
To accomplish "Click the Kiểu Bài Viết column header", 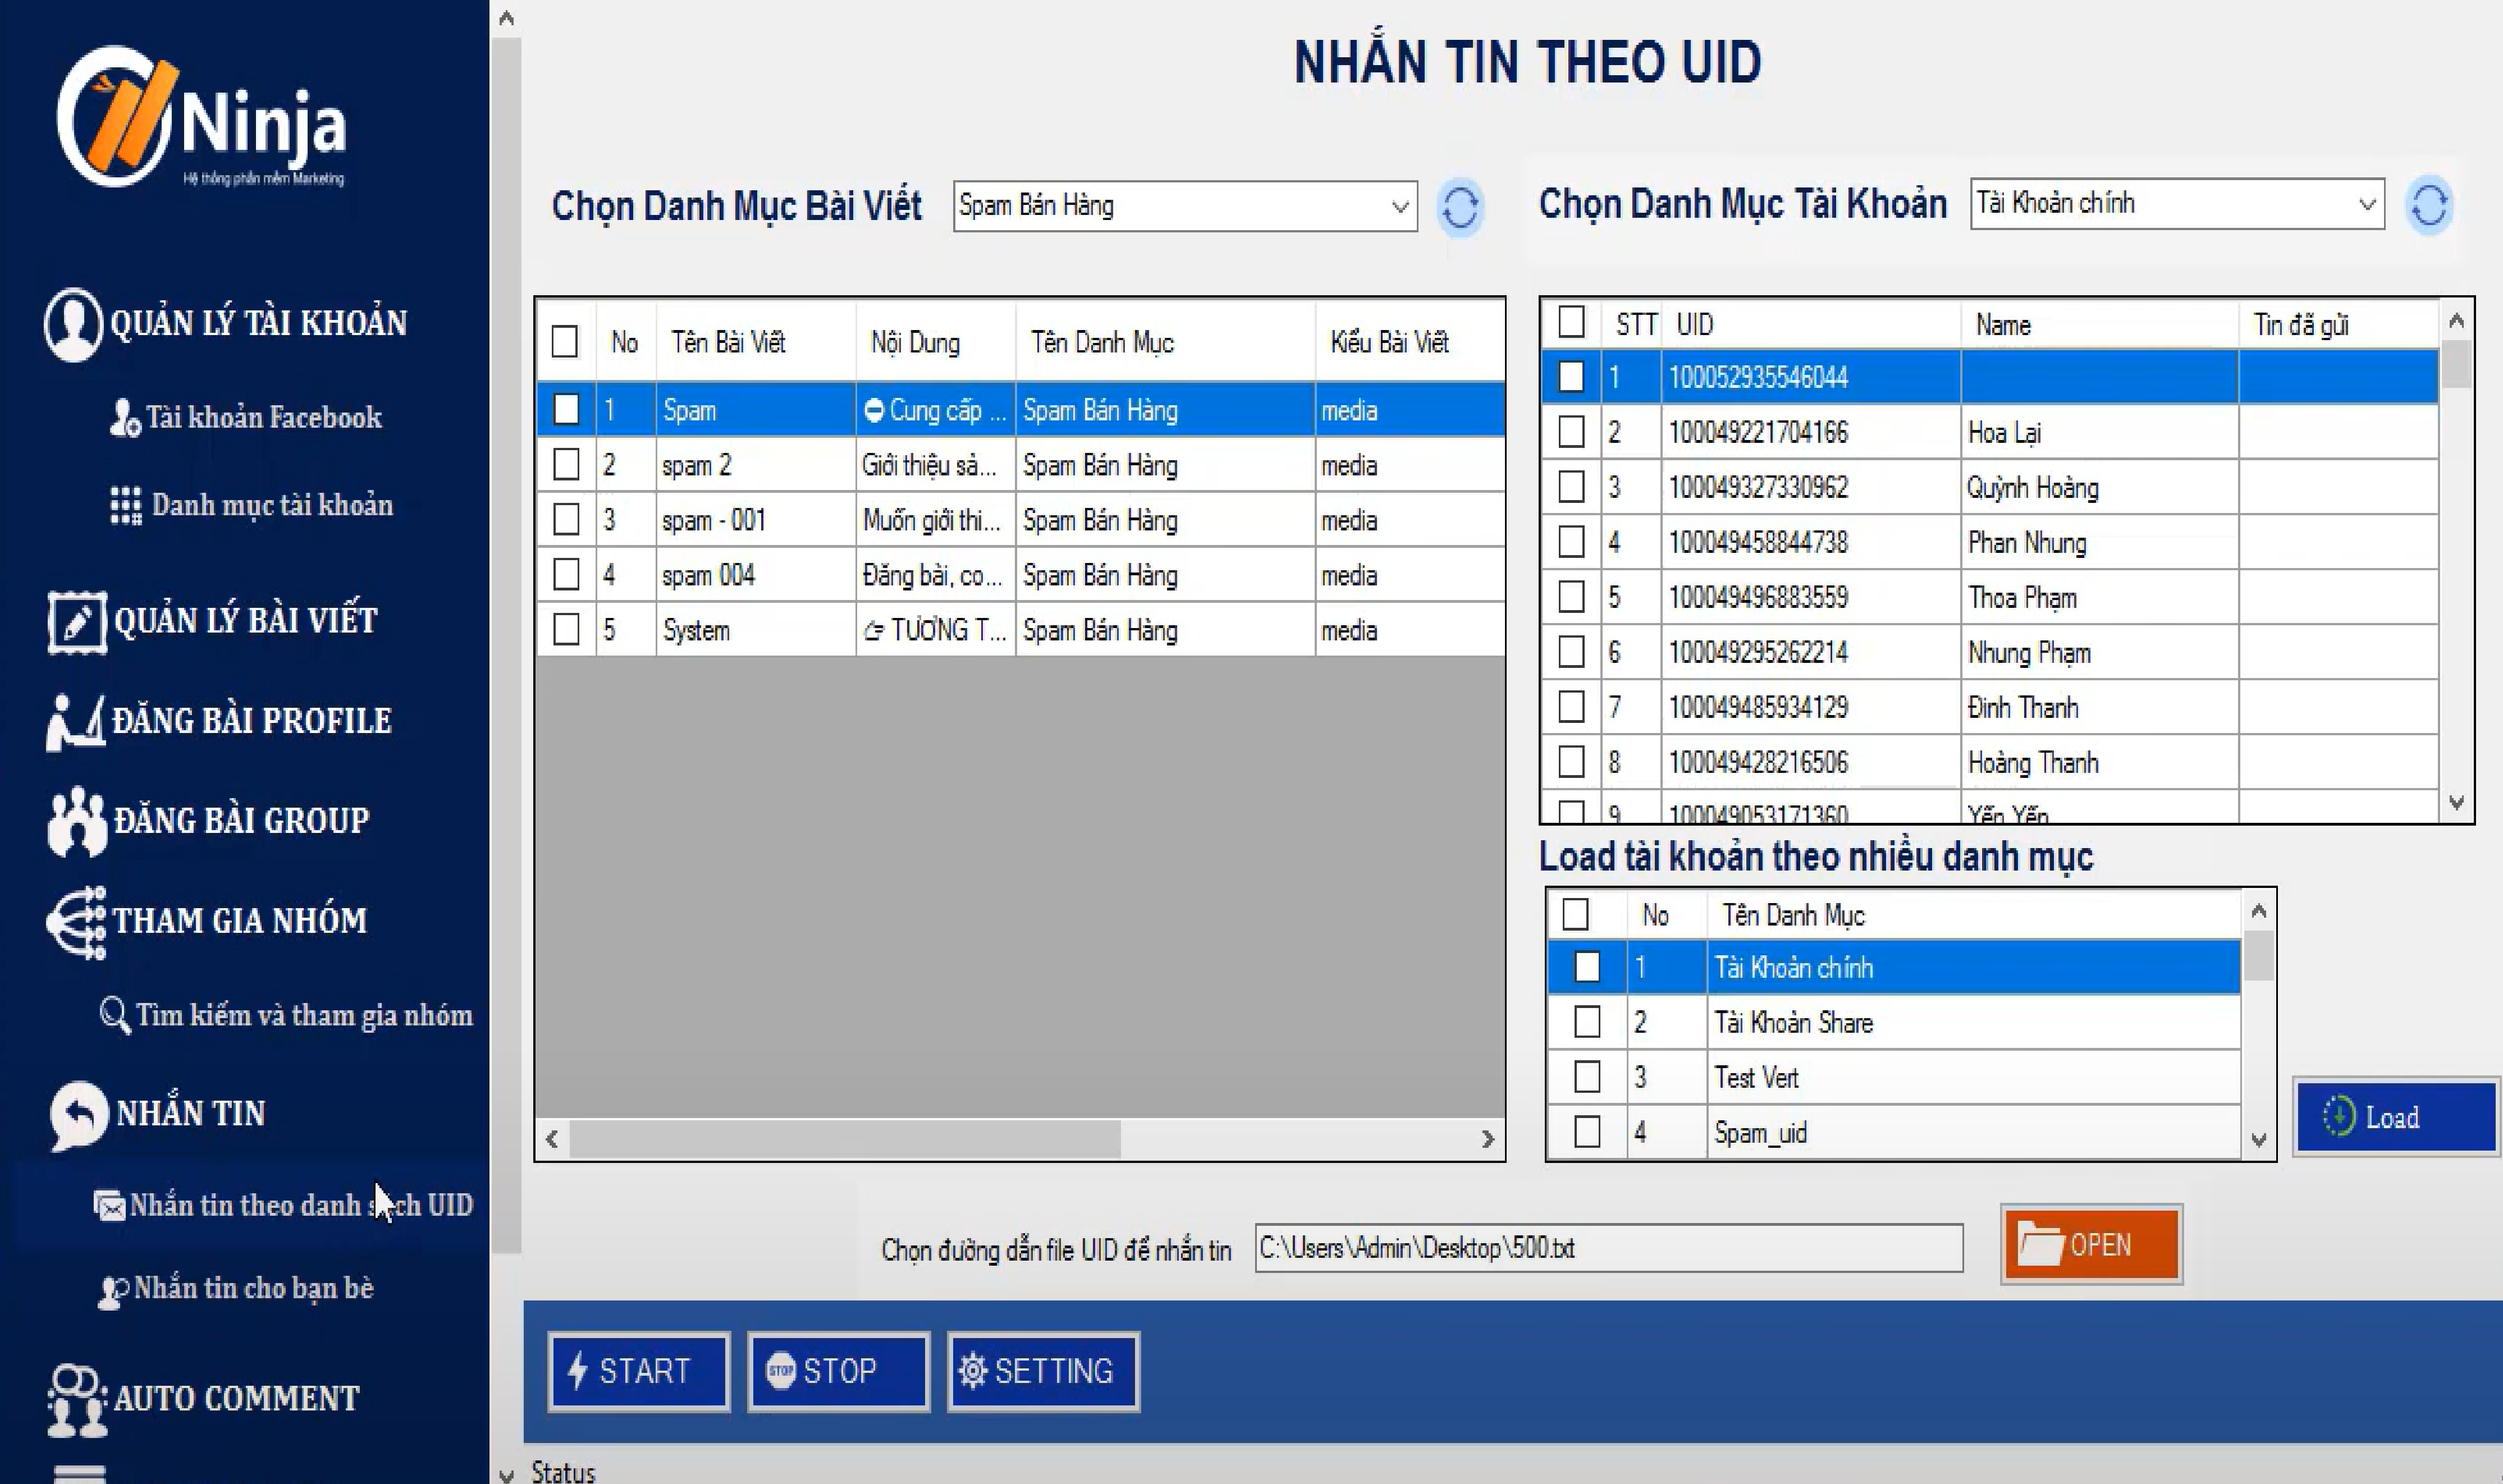I will point(1410,342).
